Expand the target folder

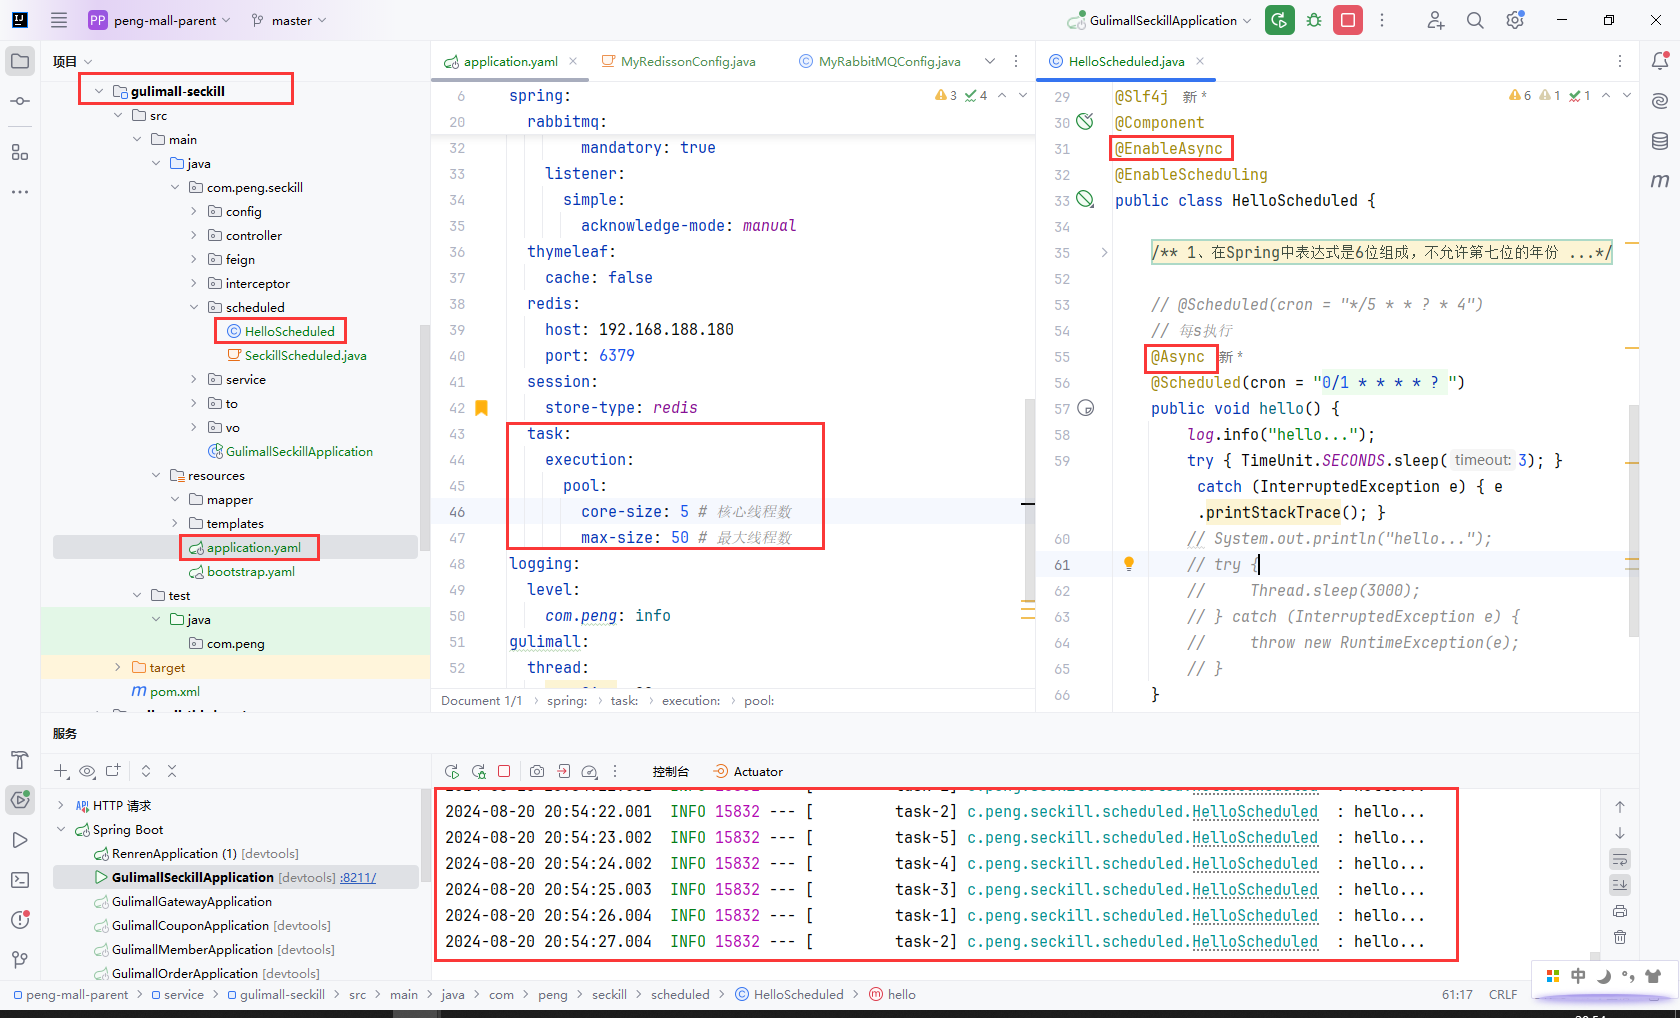click(118, 667)
